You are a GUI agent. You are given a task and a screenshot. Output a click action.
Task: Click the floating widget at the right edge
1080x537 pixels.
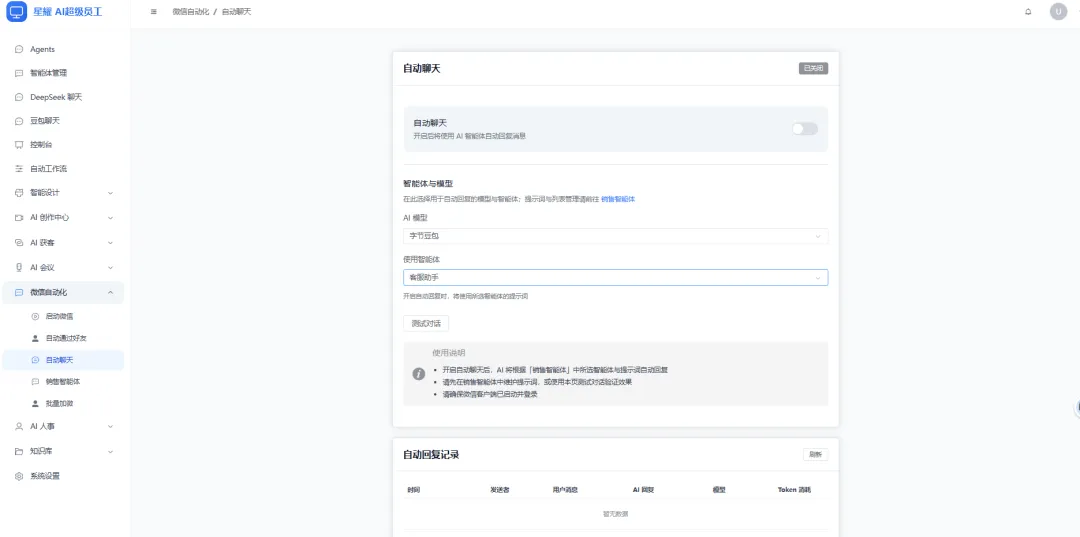coord(1077,408)
